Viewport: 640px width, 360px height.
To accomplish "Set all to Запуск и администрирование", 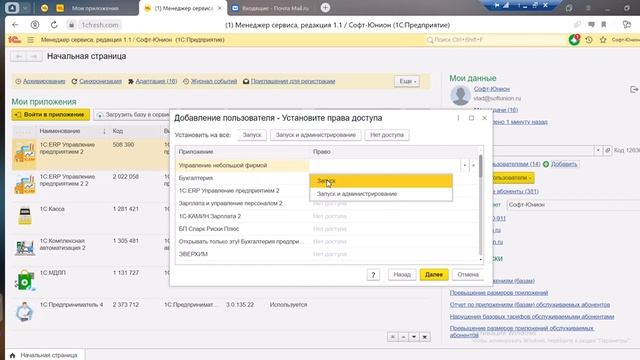I will [x=316, y=135].
